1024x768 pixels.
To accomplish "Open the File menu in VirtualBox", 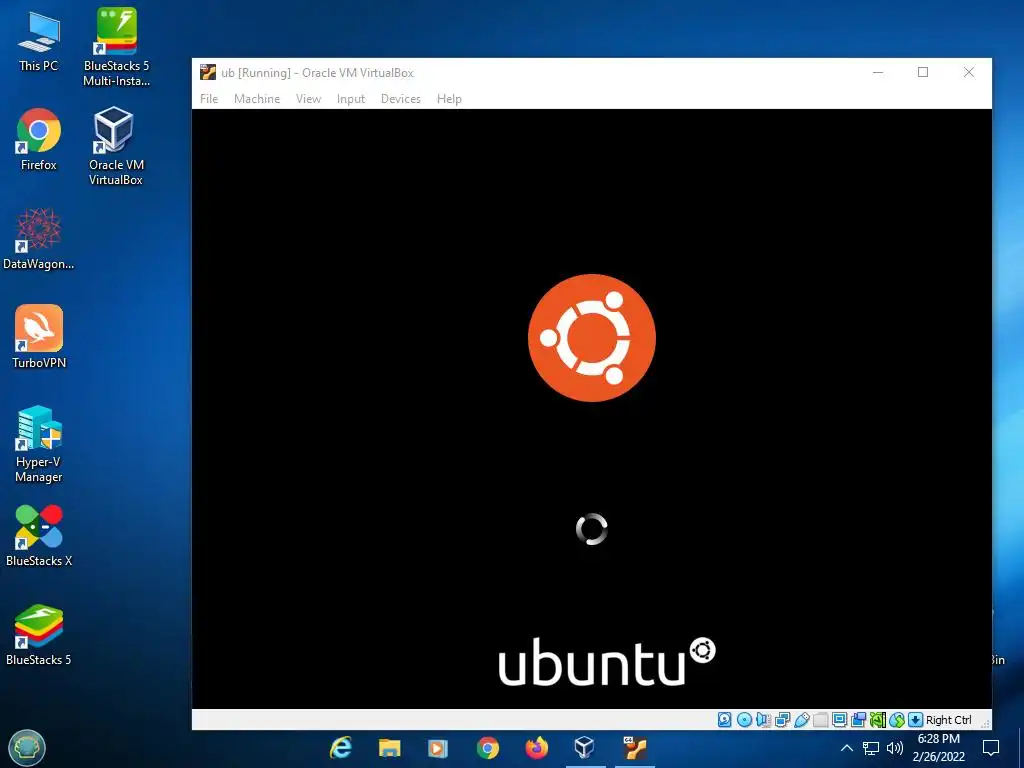I will click(x=209, y=99).
